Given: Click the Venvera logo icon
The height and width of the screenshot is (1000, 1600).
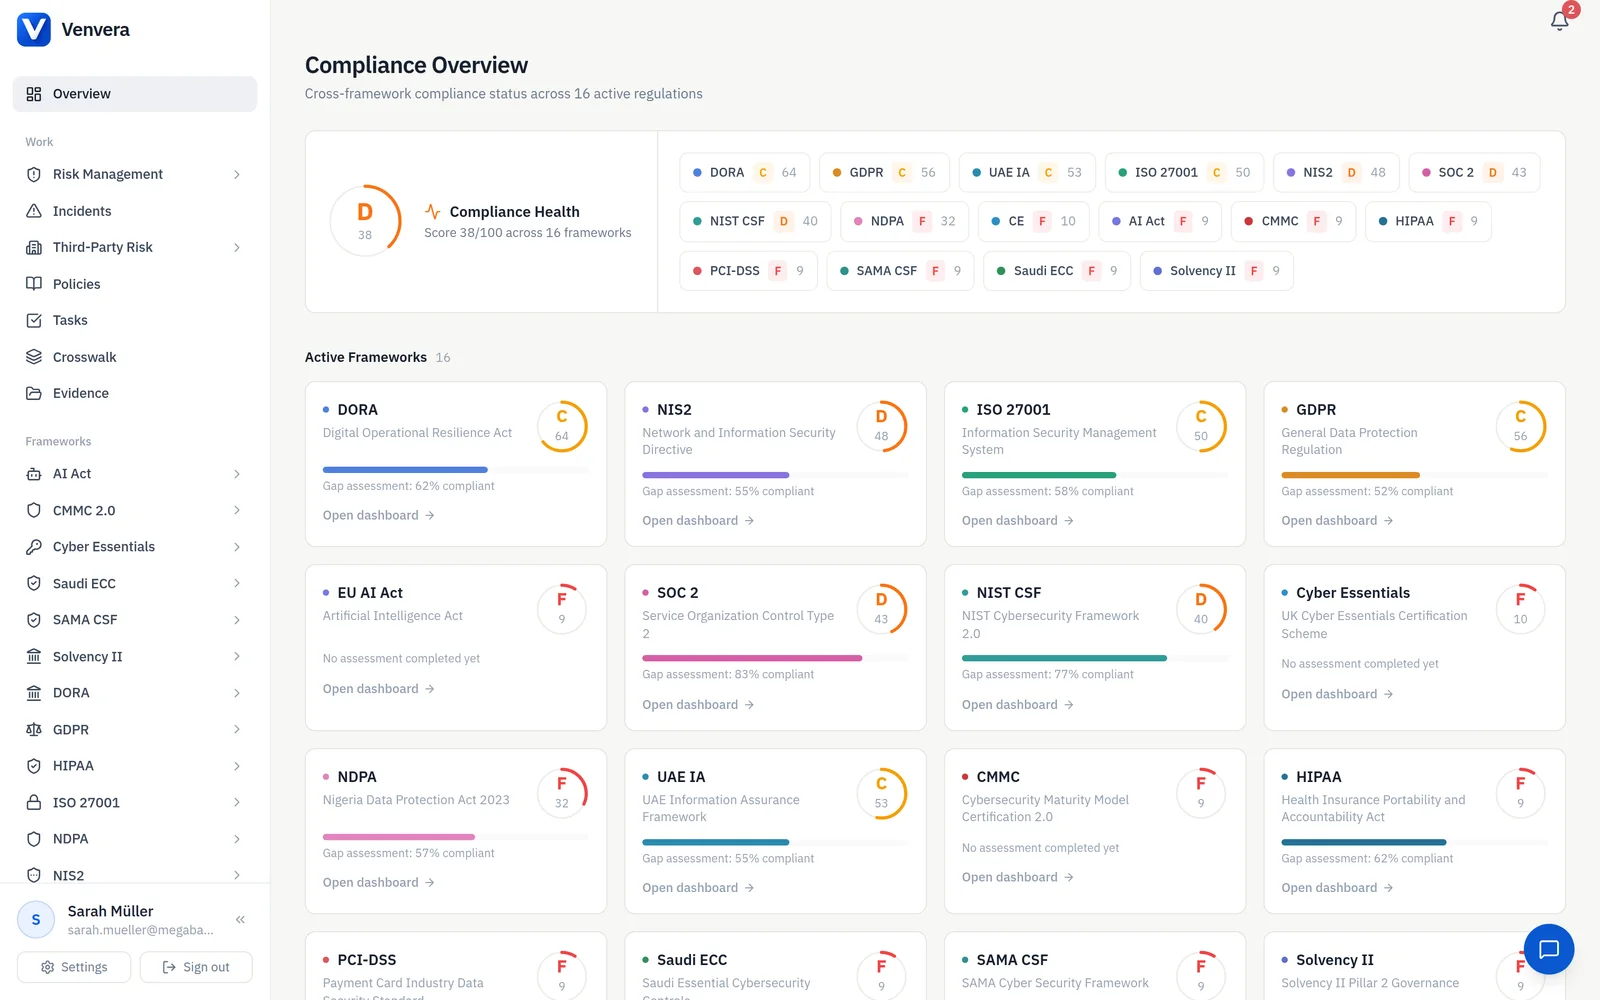Looking at the screenshot, I should coord(34,29).
